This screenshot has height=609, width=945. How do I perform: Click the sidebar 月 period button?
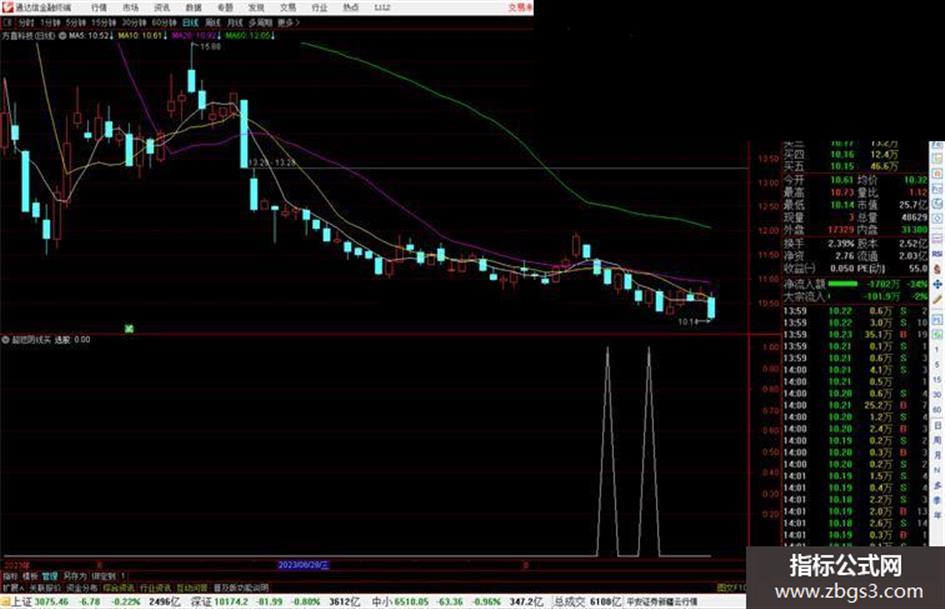pos(937,455)
